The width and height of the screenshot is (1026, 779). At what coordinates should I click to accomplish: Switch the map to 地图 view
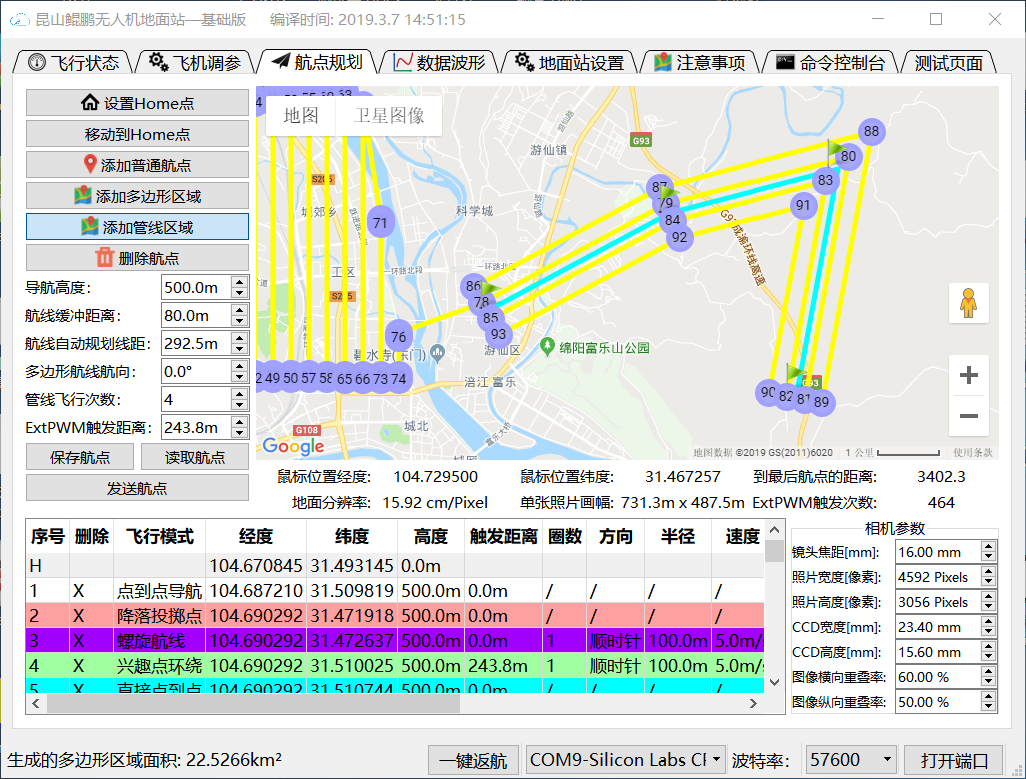(301, 116)
